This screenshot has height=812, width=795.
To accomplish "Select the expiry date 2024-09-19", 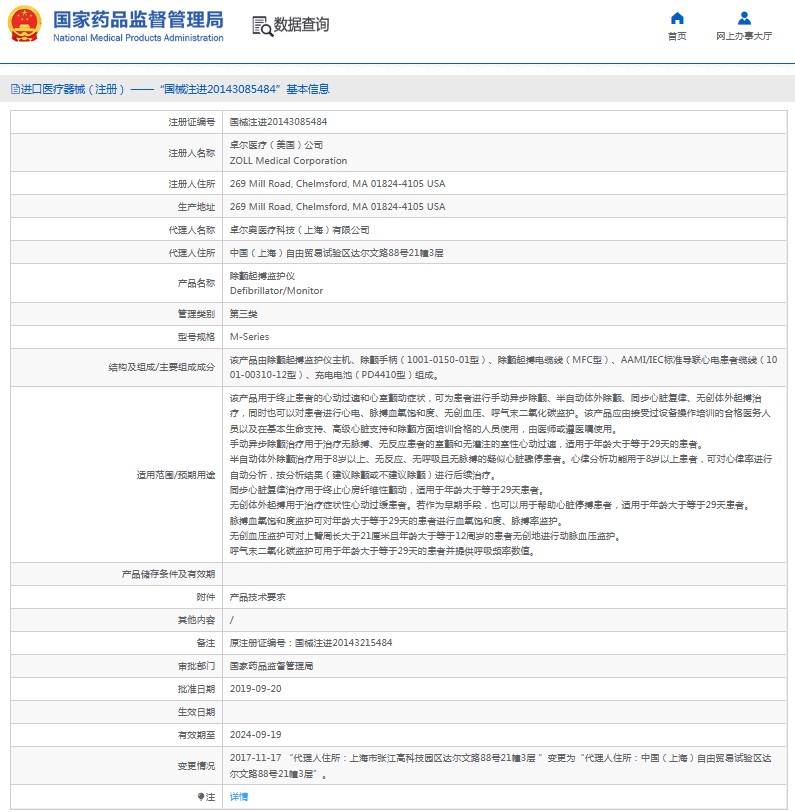I will (x=256, y=734).
